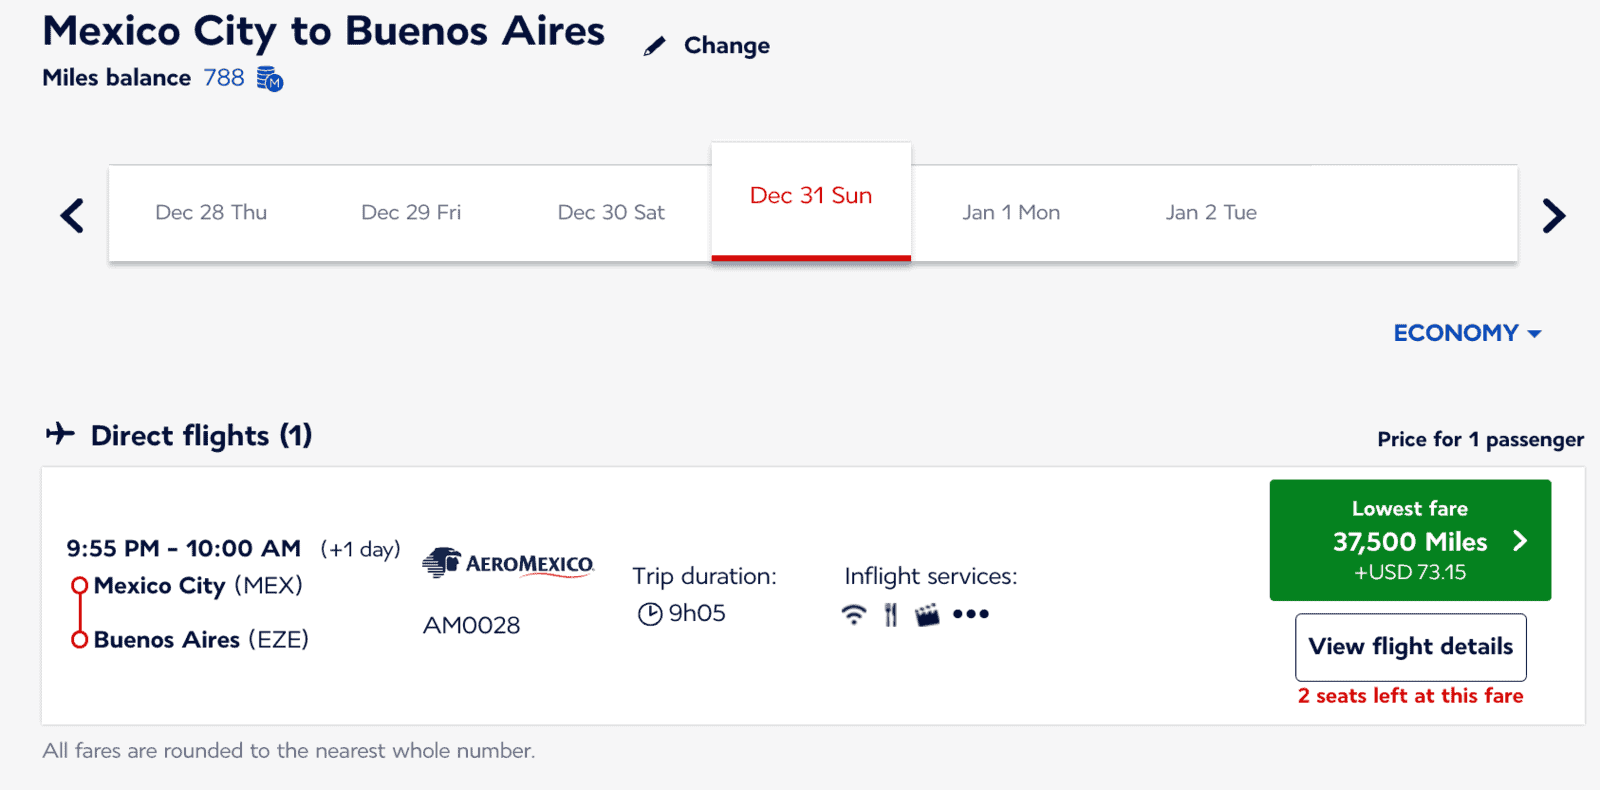Click the meal service cutlery icon
The width and height of the screenshot is (1600, 790).
click(891, 613)
